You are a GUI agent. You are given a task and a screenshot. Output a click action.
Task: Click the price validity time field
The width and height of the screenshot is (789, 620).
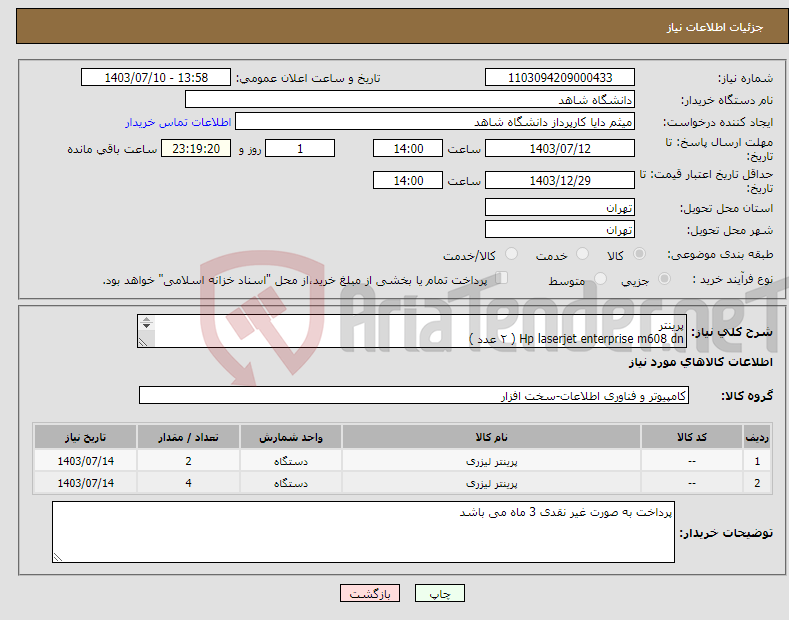[x=408, y=180]
